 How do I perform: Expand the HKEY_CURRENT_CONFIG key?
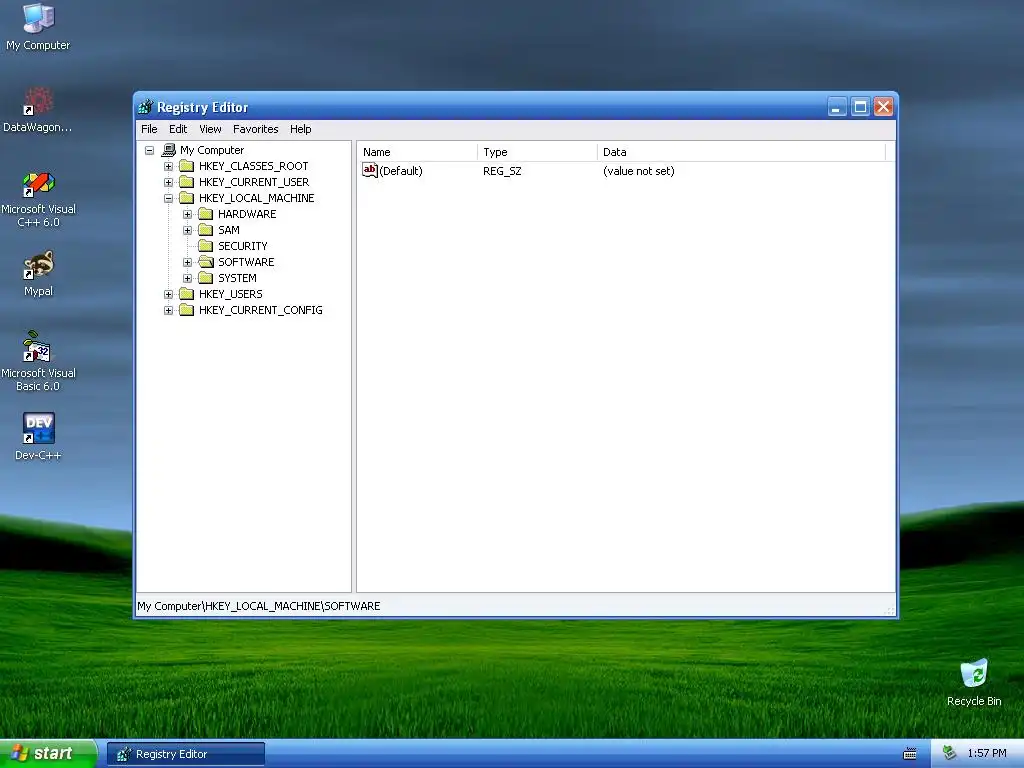tap(168, 310)
